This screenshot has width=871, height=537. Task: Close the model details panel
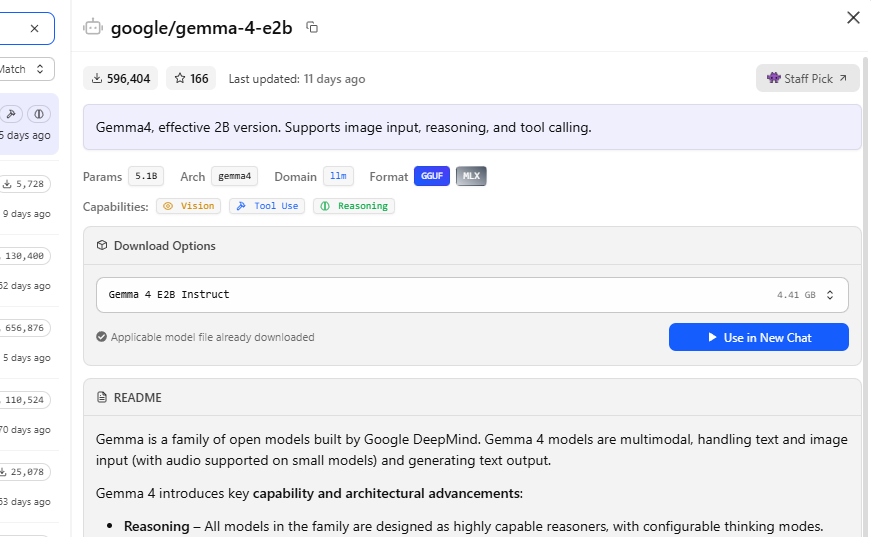[853, 18]
